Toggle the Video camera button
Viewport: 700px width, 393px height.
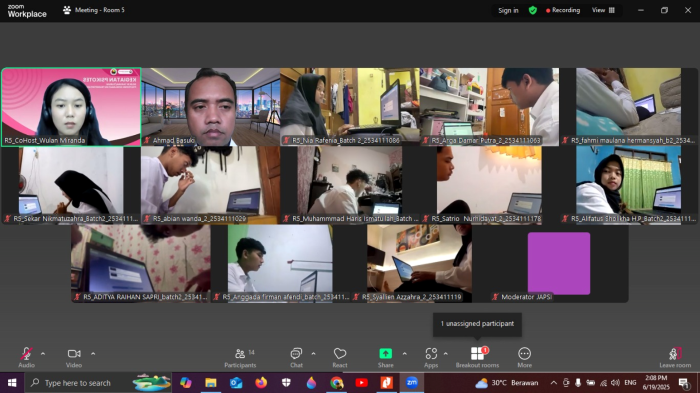pos(74,358)
